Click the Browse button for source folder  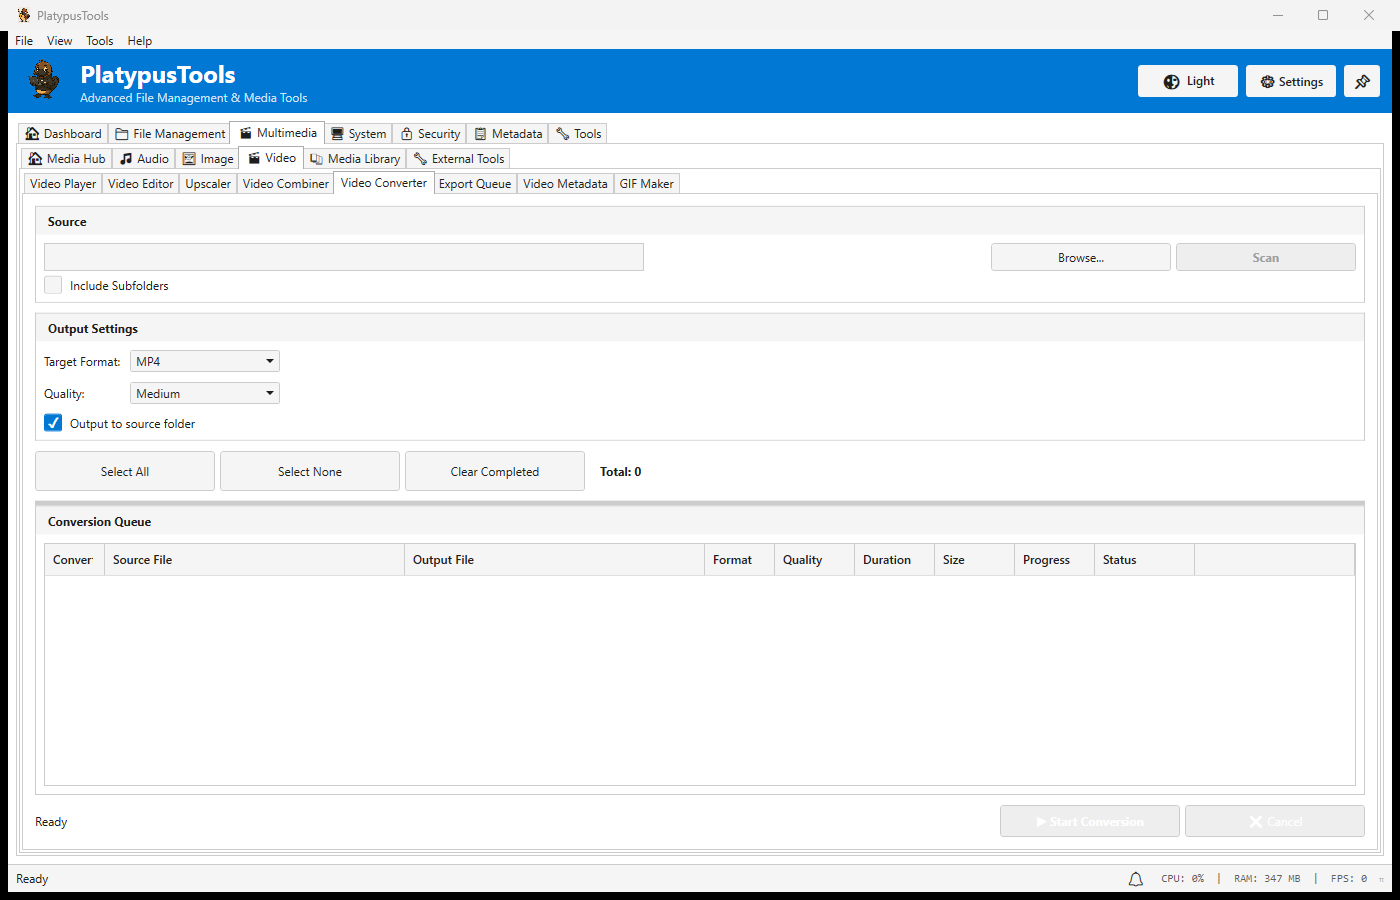[1080, 257]
